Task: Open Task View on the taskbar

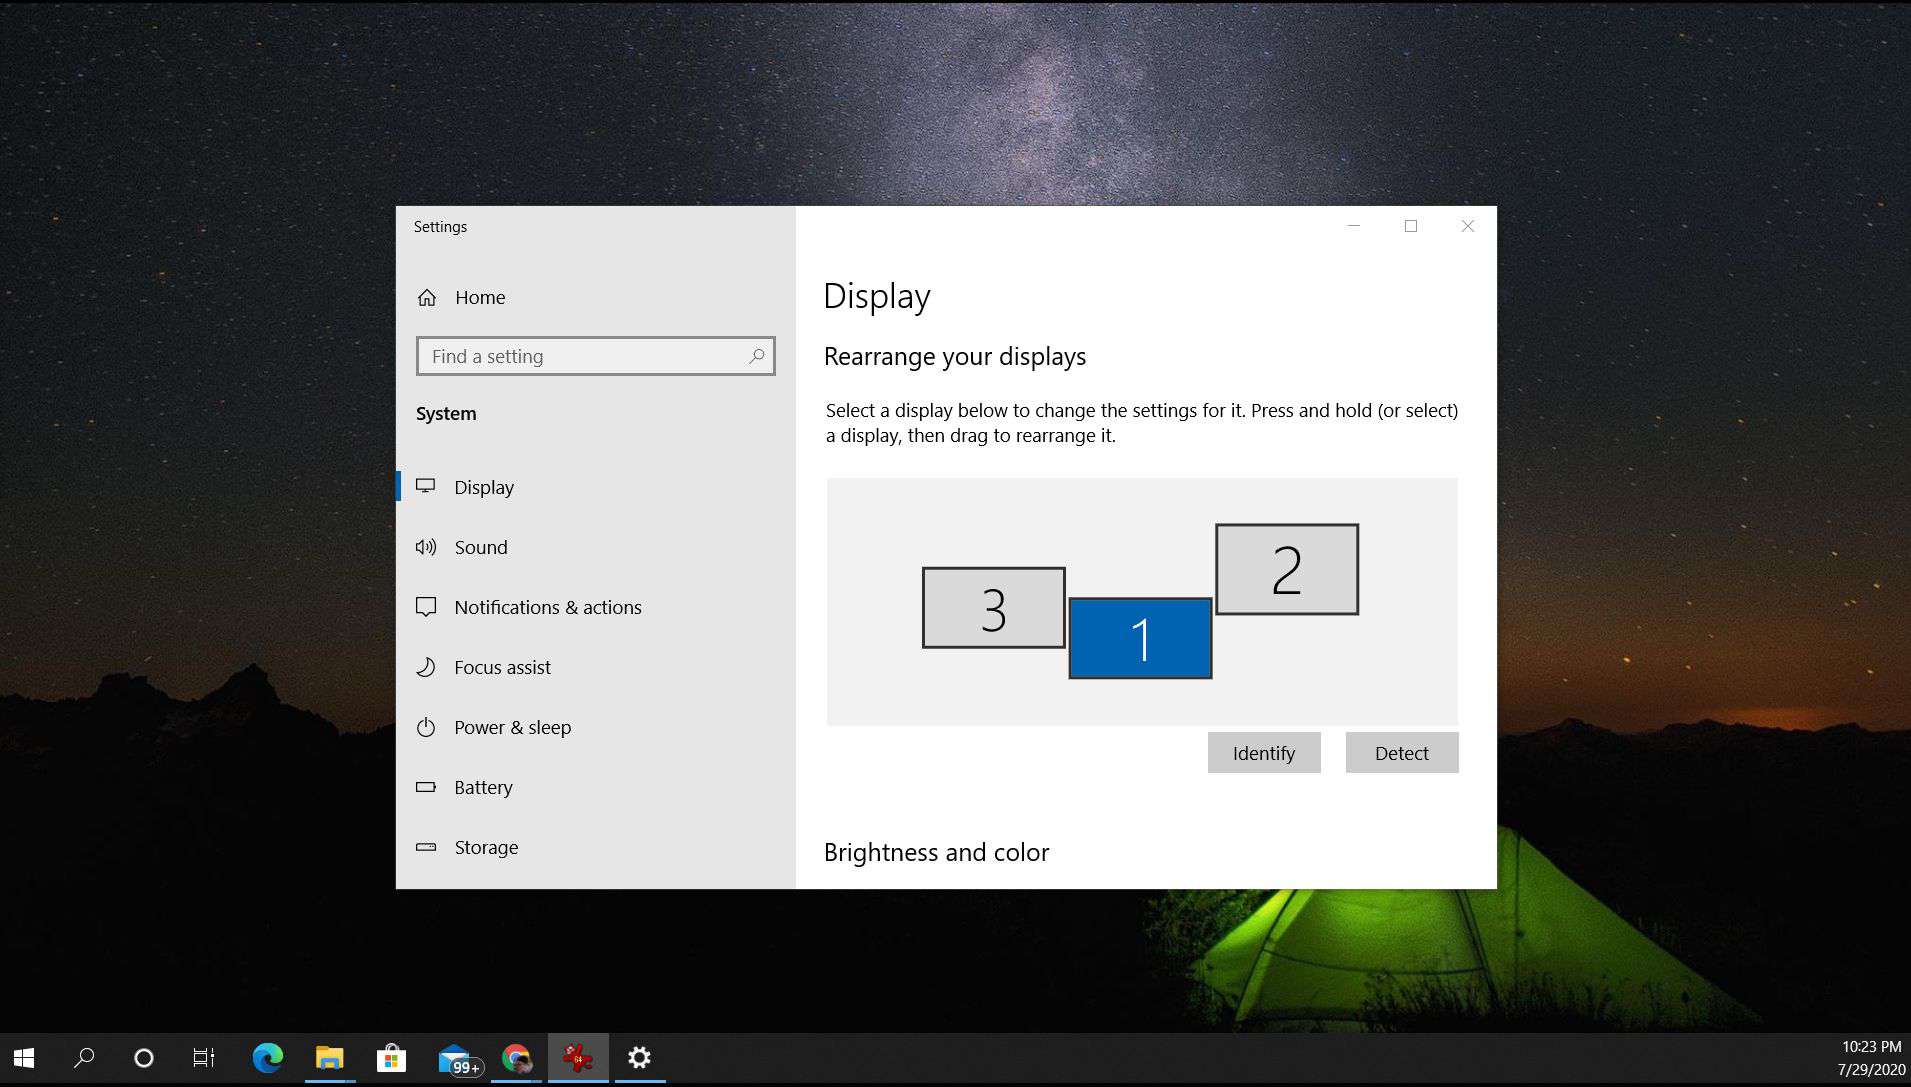Action: coord(204,1058)
